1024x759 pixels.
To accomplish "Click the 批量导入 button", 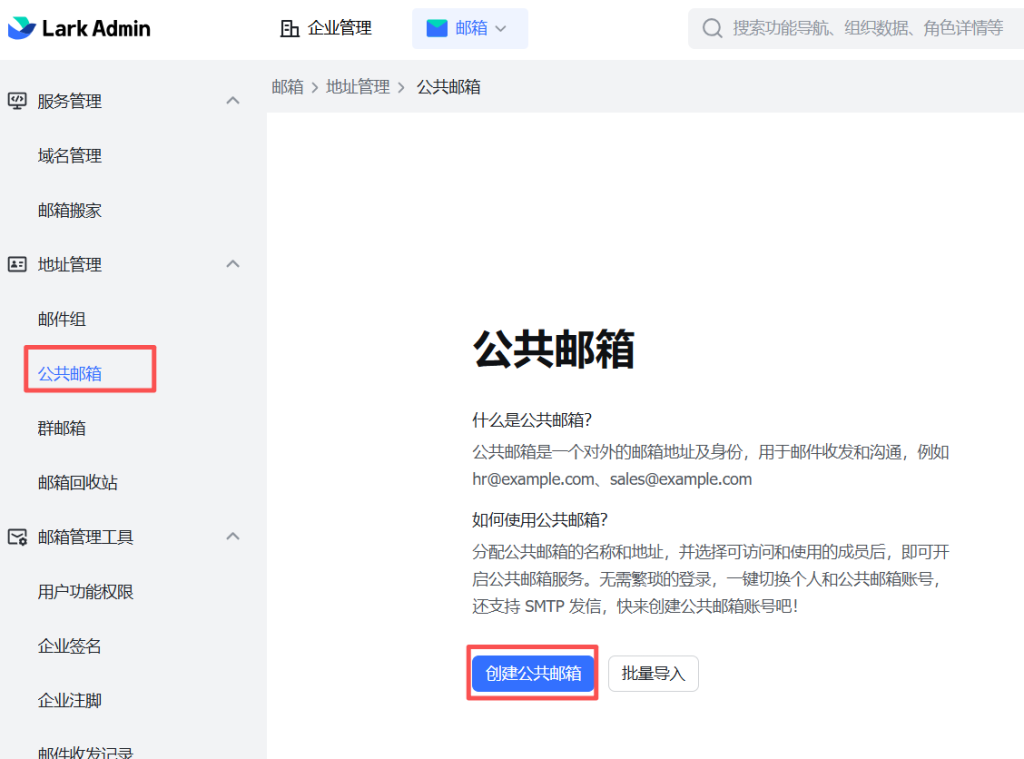I will [653, 673].
